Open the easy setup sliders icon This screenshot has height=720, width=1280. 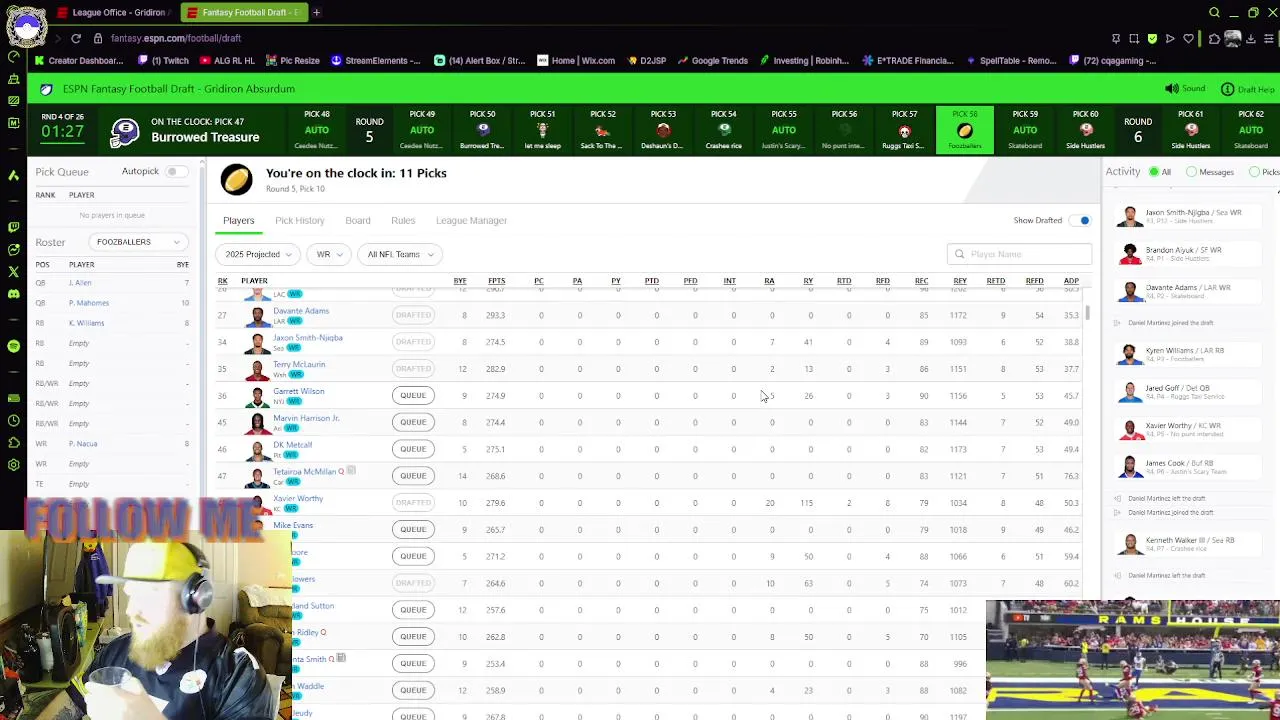tap(1270, 39)
